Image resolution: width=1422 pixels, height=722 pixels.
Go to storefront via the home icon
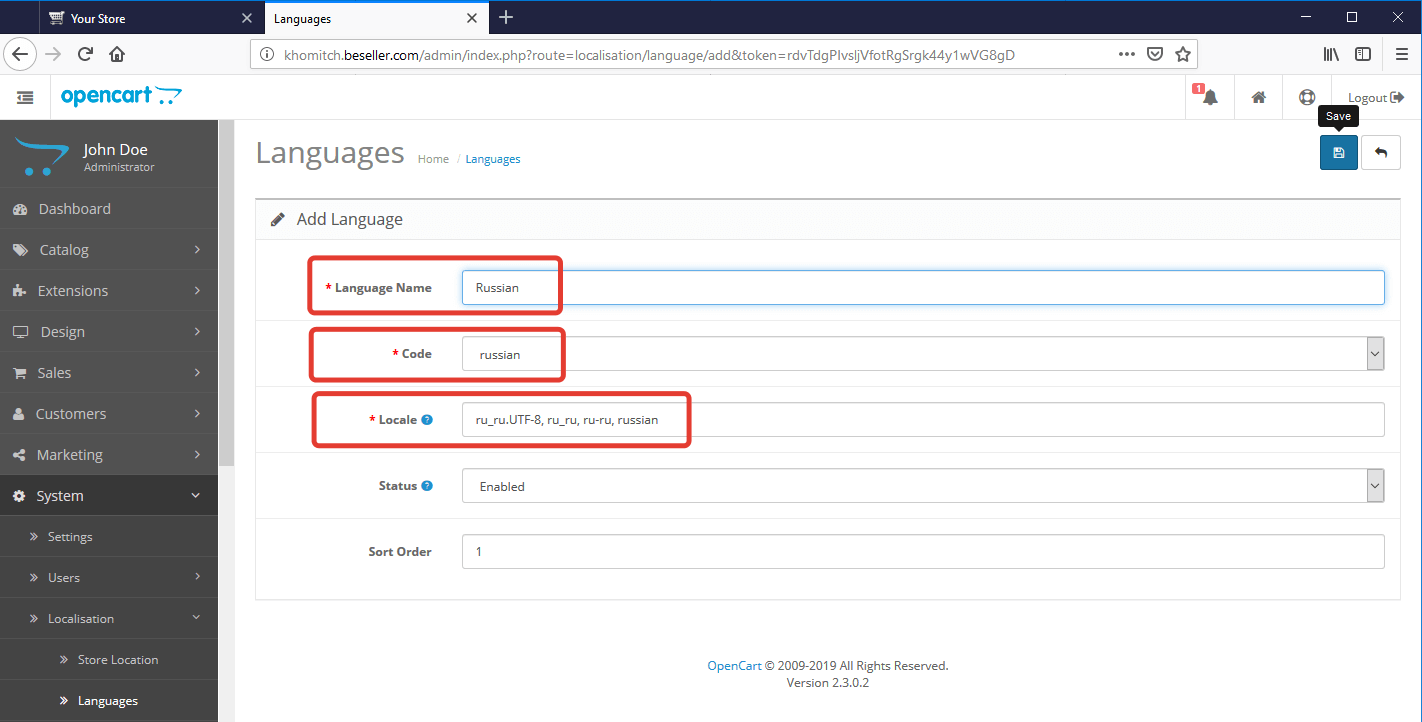click(x=1259, y=97)
